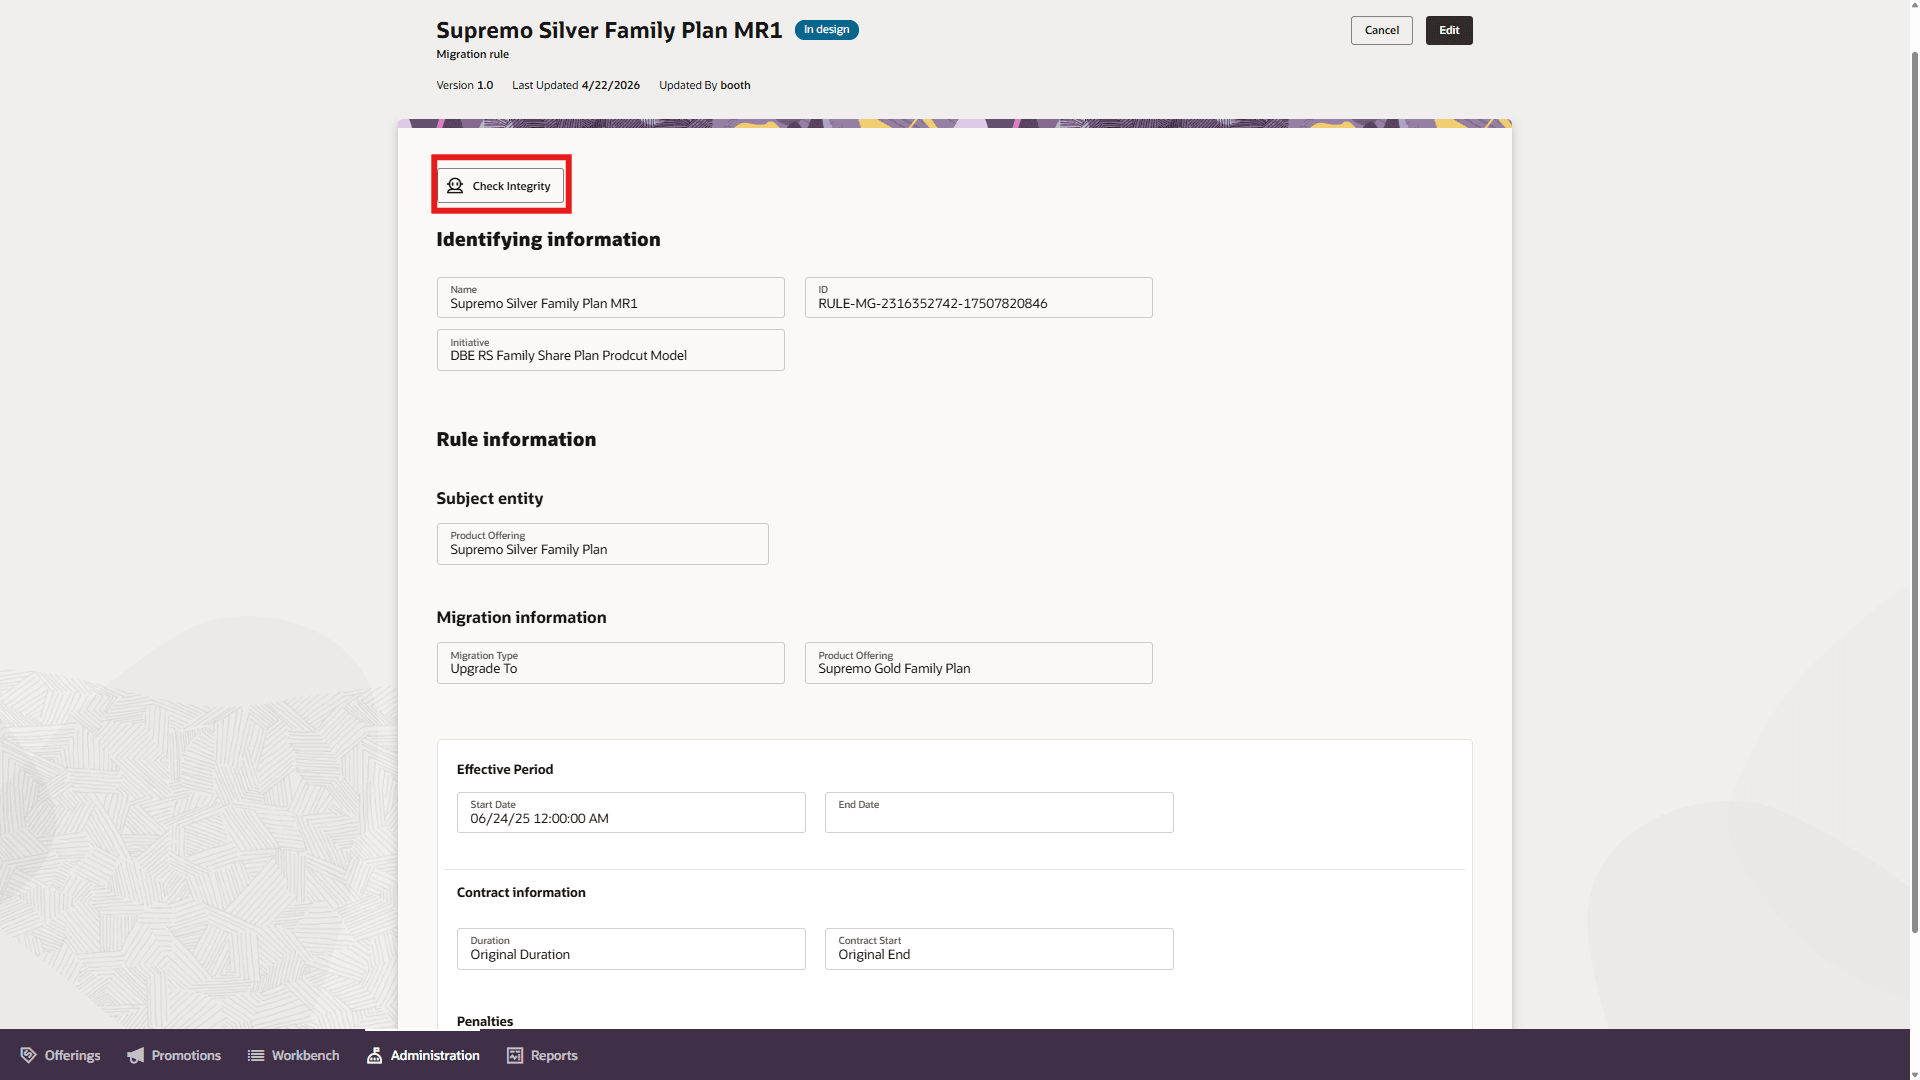This screenshot has height=1080, width=1920.
Task: Click the Duration field
Action: (x=631, y=949)
